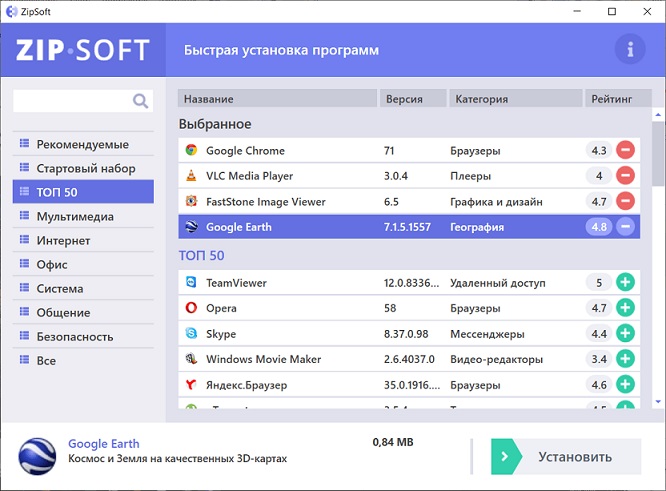Click the 5 rating of TeamViewer
This screenshot has height=491, width=666.
click(598, 282)
